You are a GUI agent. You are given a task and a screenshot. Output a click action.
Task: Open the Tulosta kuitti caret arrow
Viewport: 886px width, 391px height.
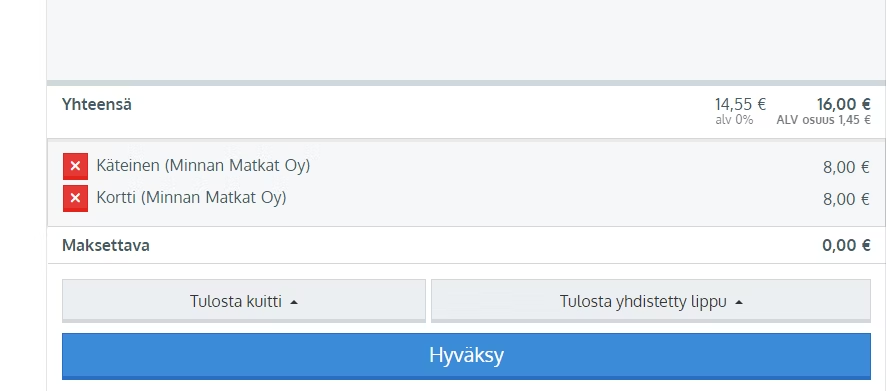294,302
